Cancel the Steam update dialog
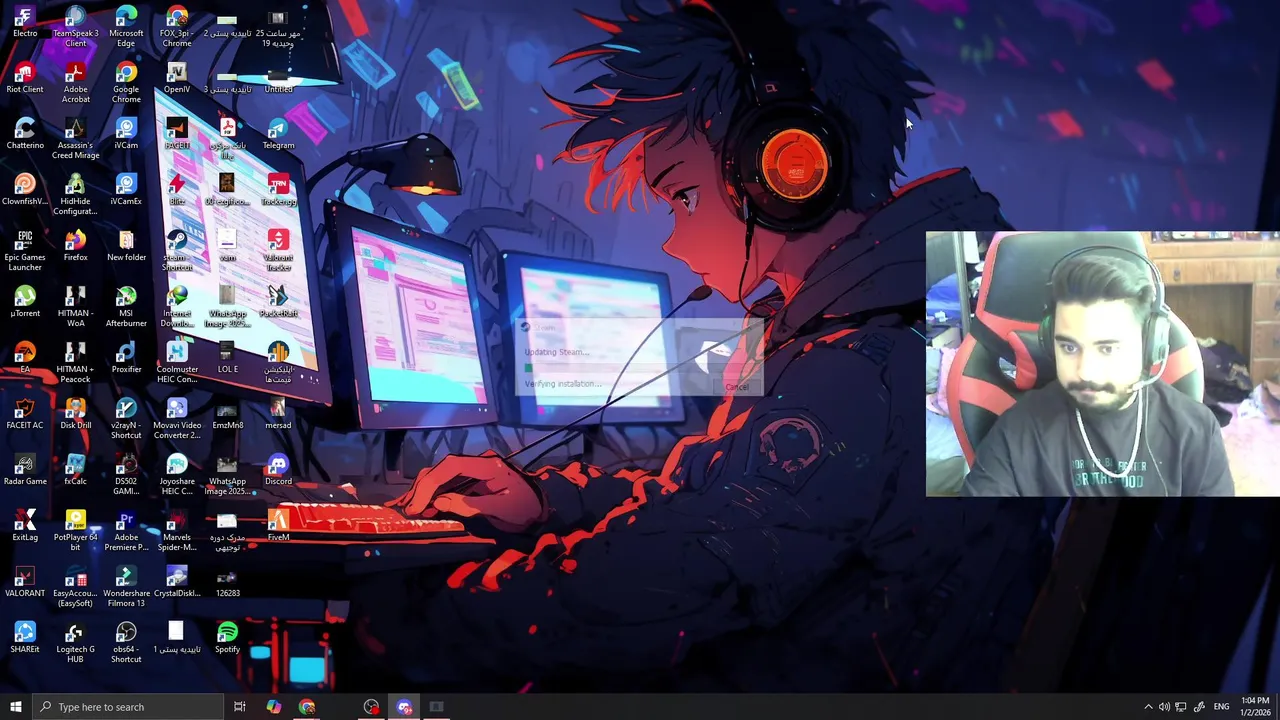The height and width of the screenshot is (720, 1280). pos(736,387)
